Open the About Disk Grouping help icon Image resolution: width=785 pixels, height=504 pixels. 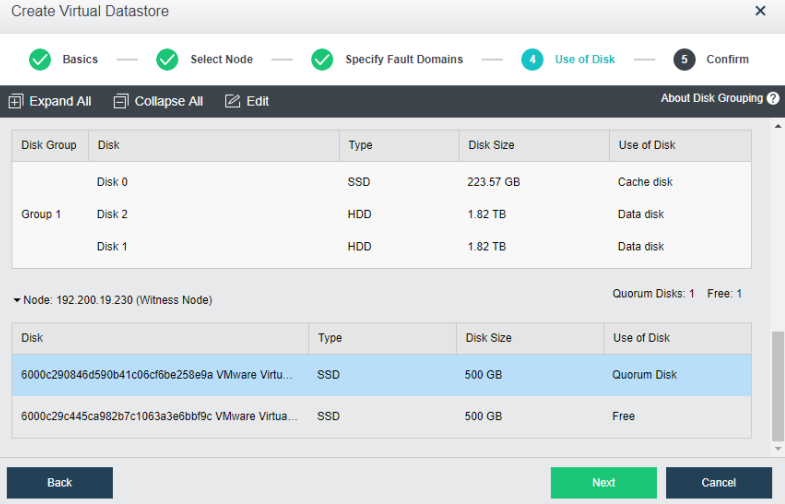point(772,99)
